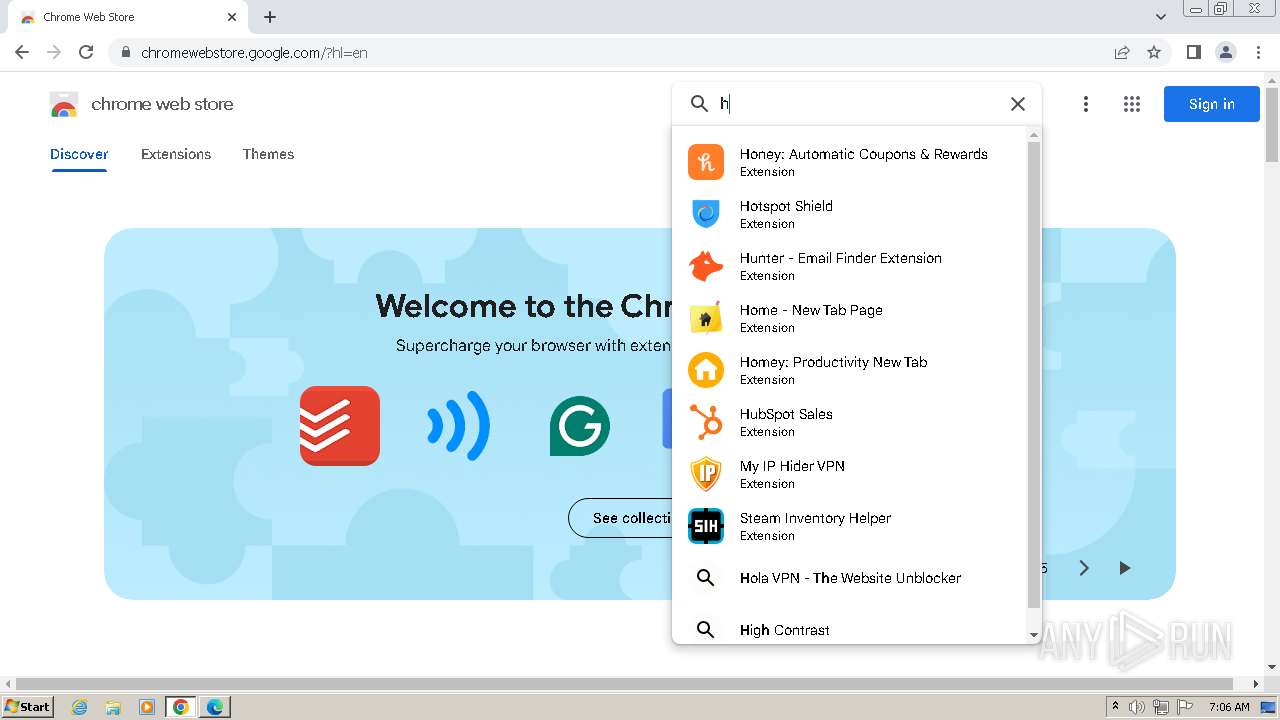This screenshot has width=1280, height=720.
Task: Click the taskbar clock showing 7:06 AM
Action: [x=1229, y=707]
